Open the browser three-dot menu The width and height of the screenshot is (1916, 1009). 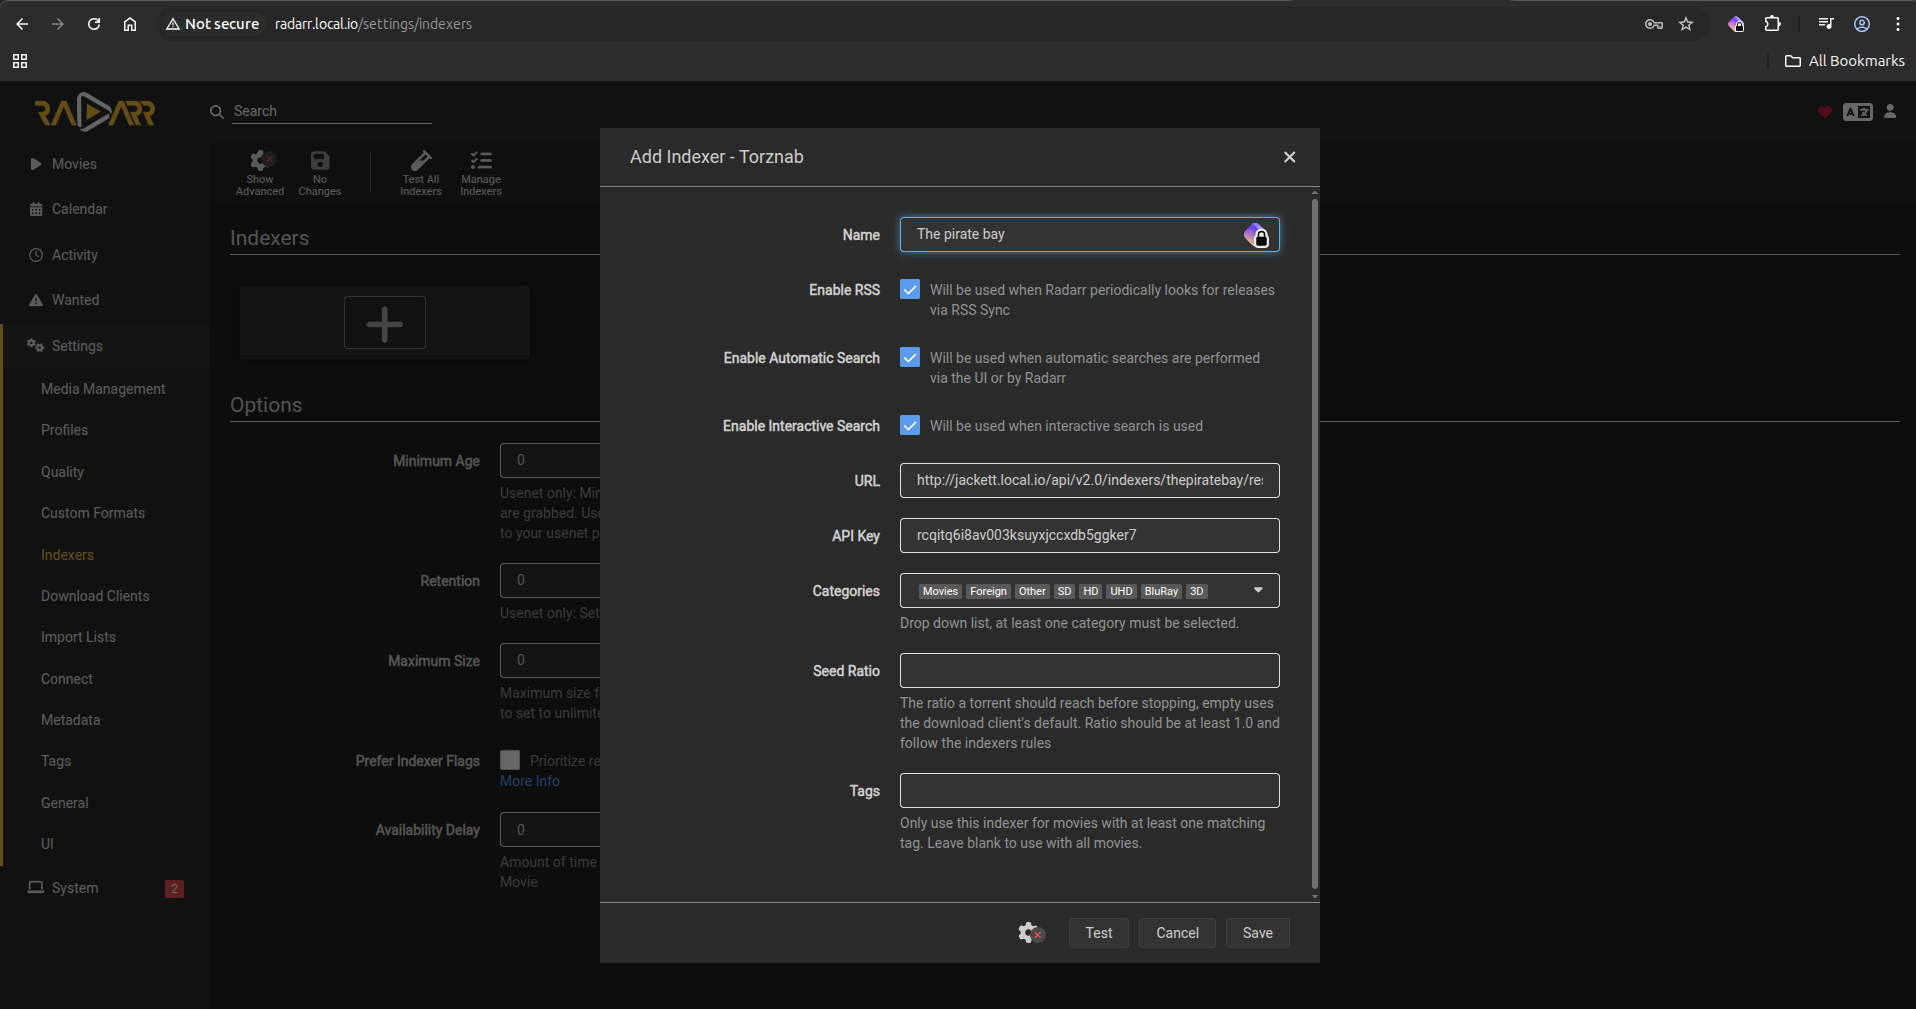click(1898, 24)
